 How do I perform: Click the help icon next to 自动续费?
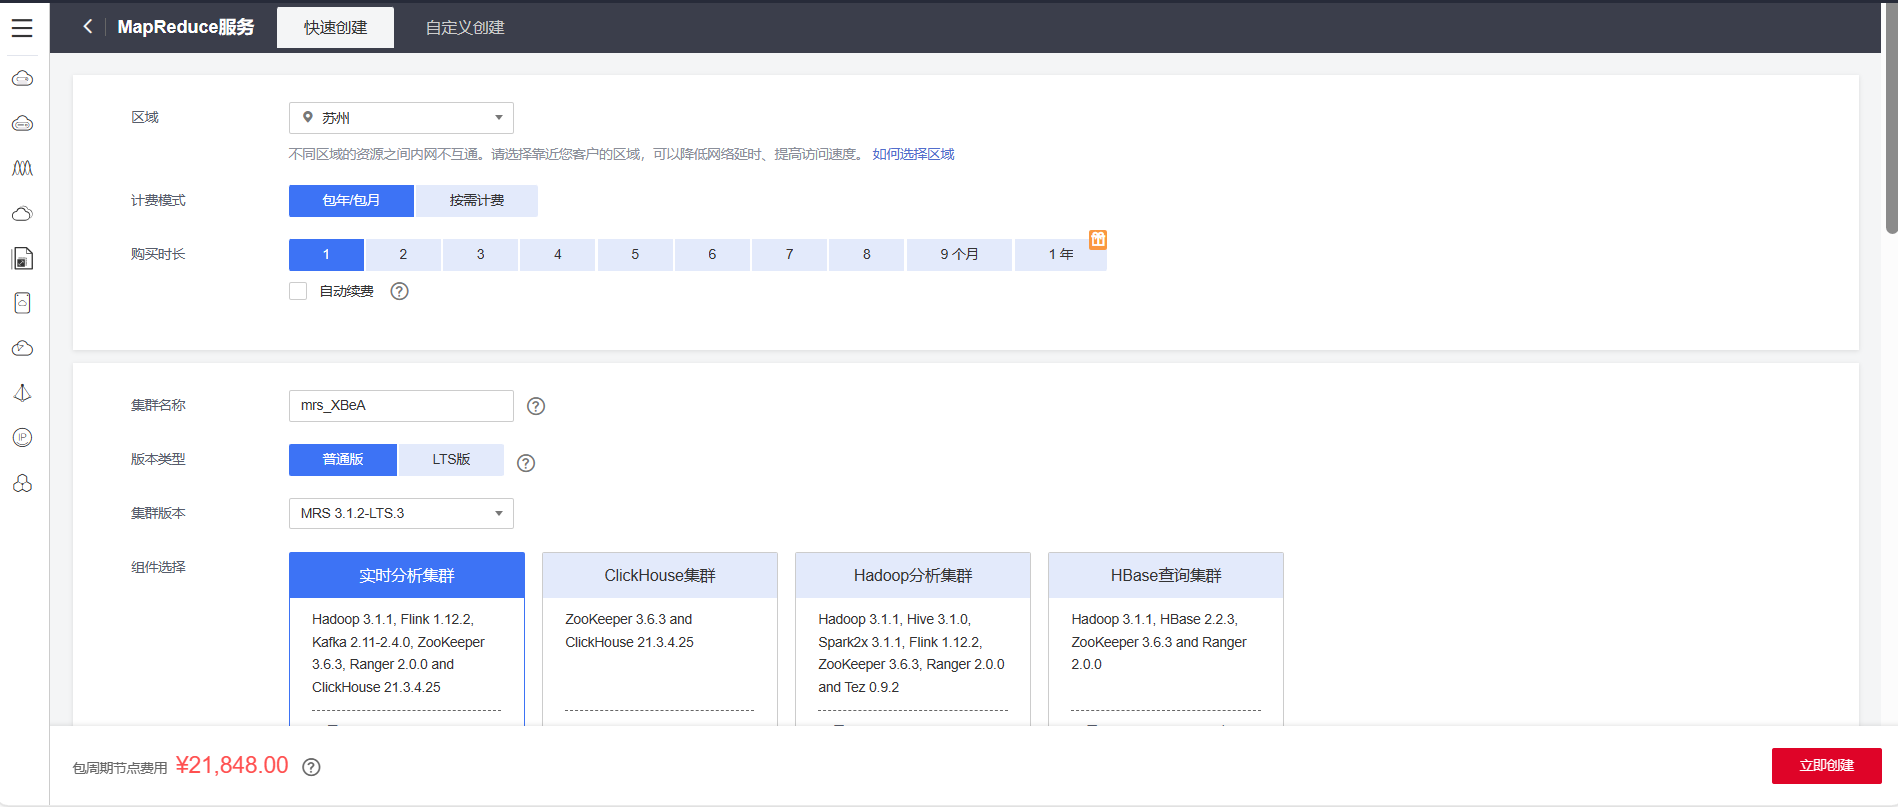tap(399, 291)
